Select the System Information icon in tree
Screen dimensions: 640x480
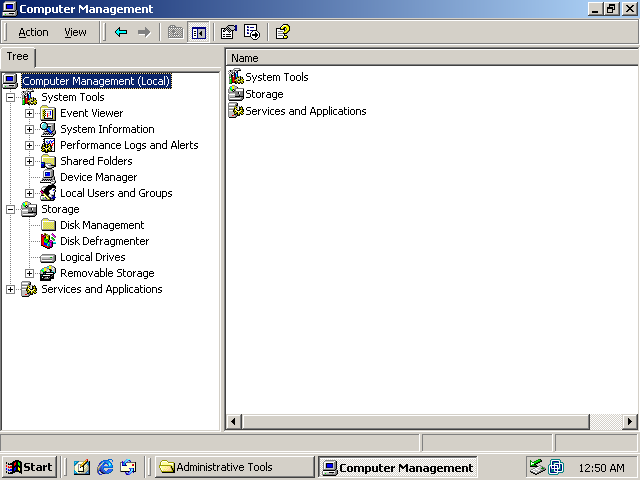(48, 129)
